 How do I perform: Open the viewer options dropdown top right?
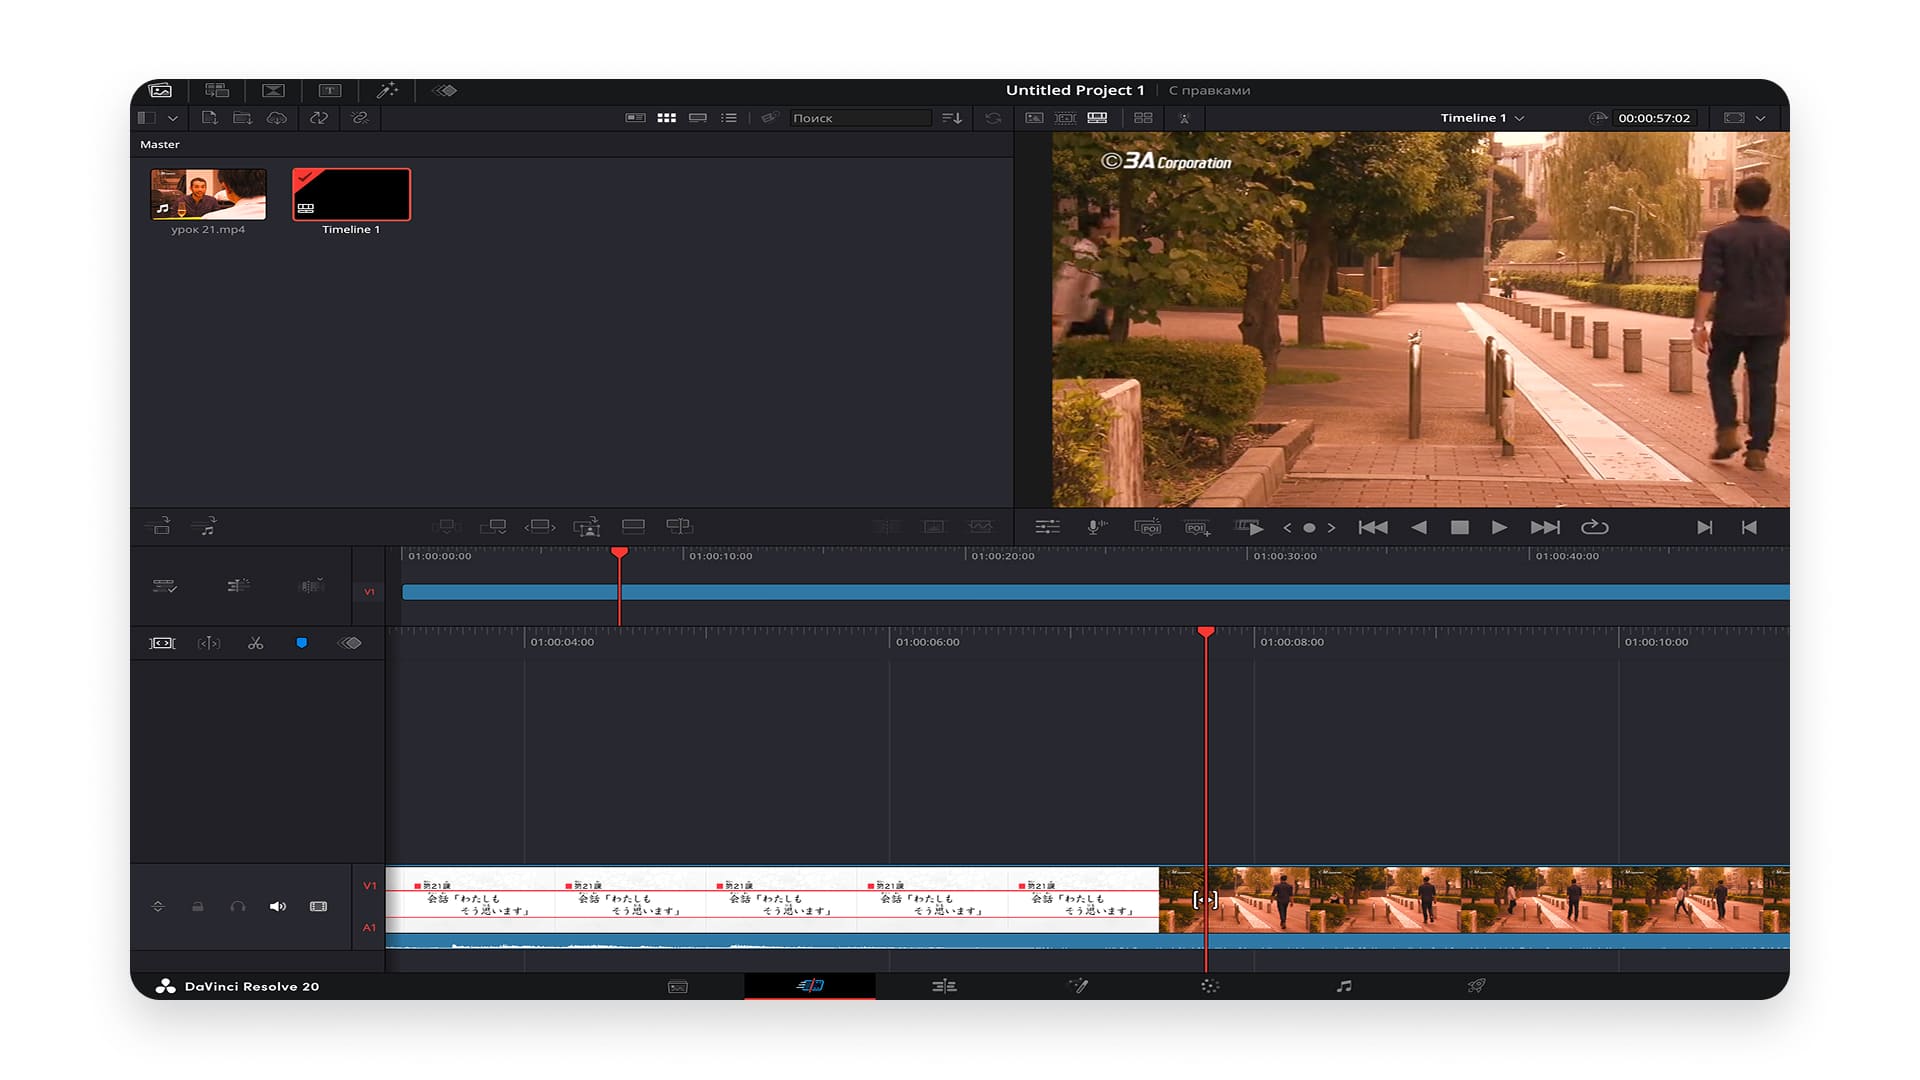[1761, 118]
